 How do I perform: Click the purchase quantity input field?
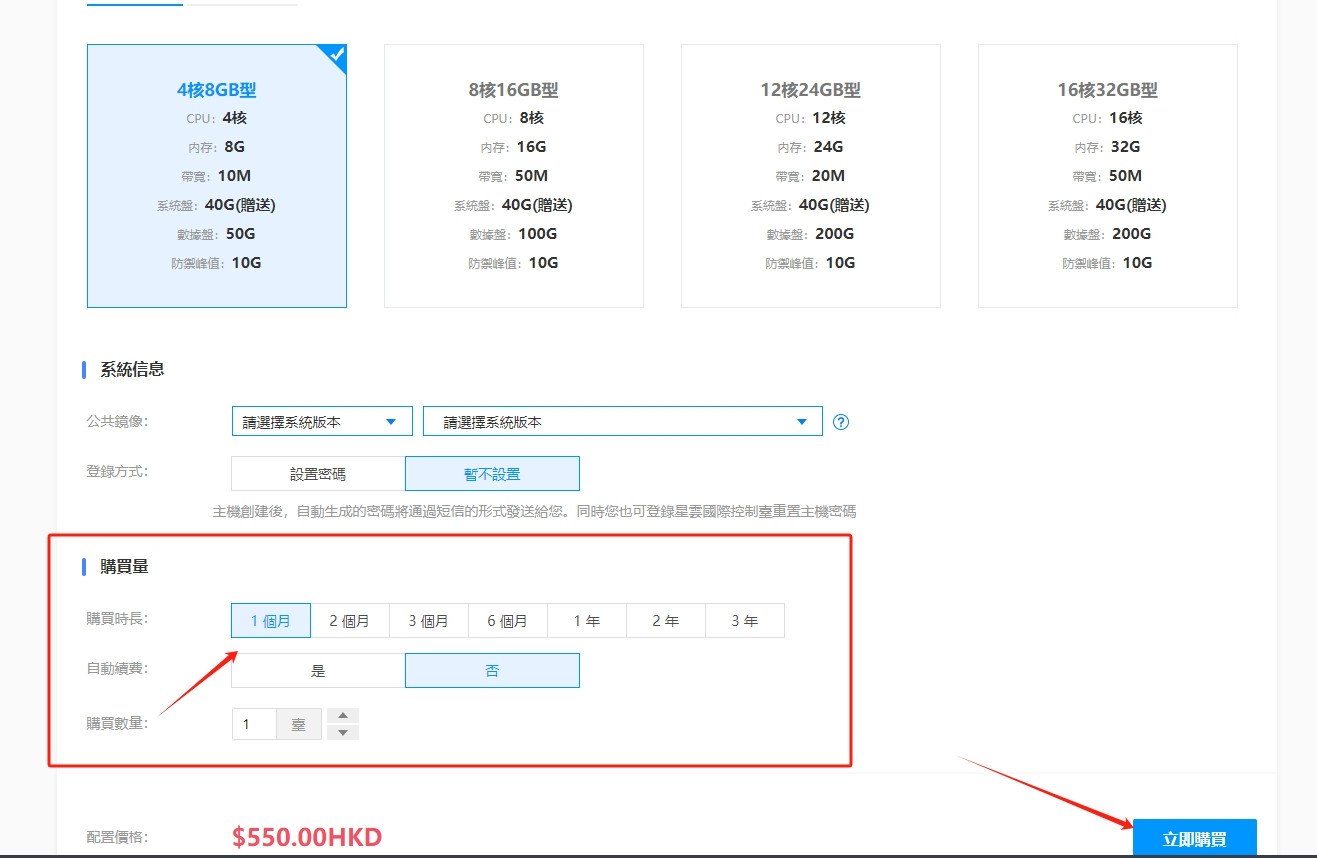(x=254, y=724)
